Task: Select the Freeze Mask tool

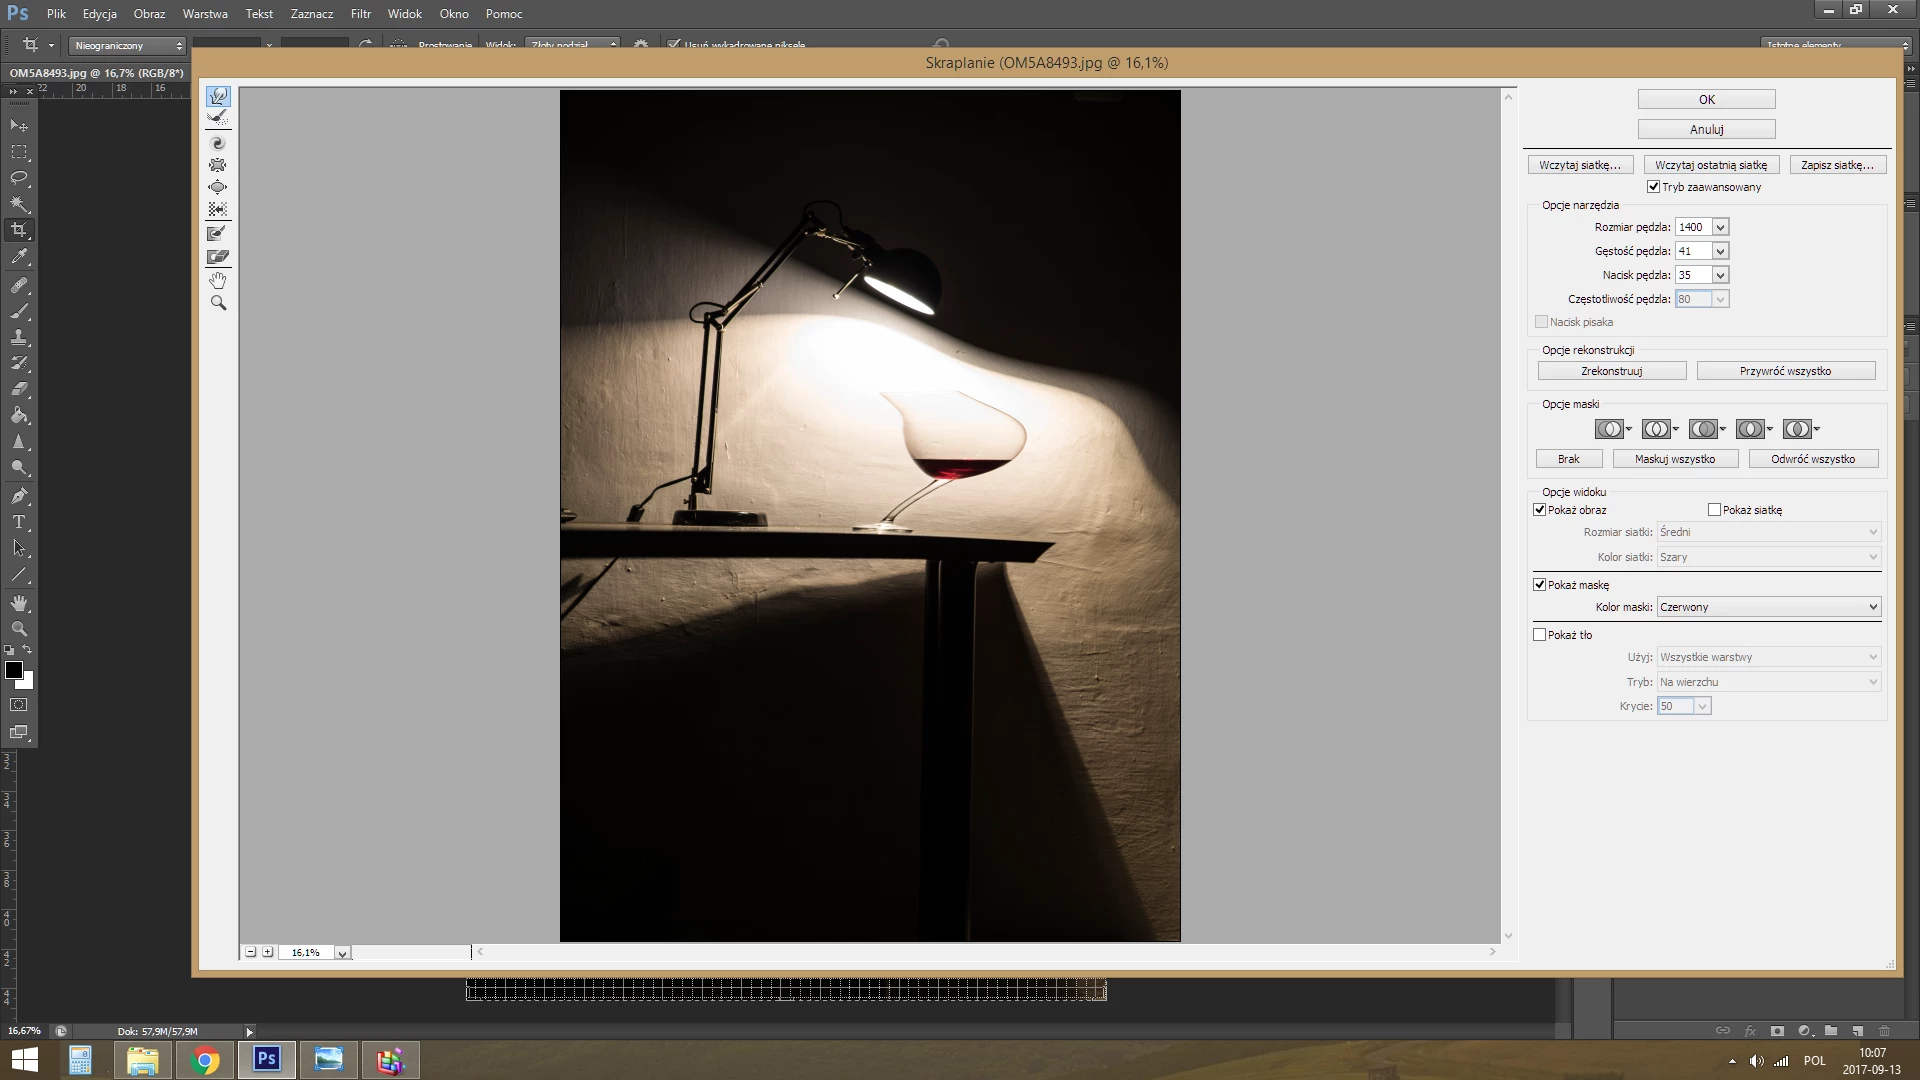Action: [x=218, y=233]
